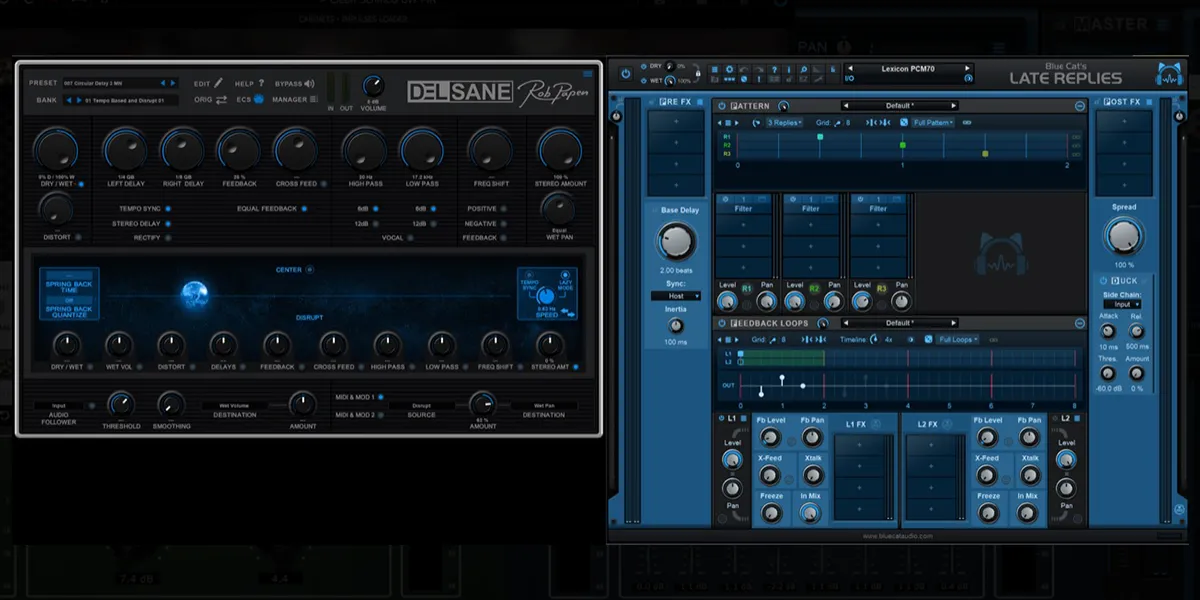Click the Edit pencil icon in Delsane
The image size is (1200, 600).
coord(218,84)
